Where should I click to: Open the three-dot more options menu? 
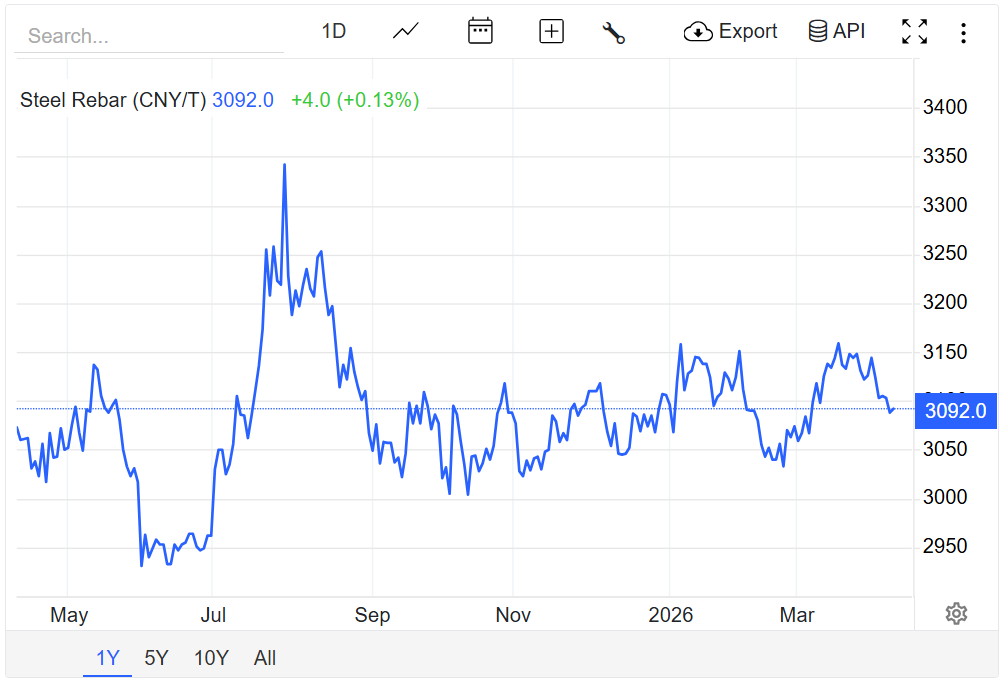click(963, 33)
